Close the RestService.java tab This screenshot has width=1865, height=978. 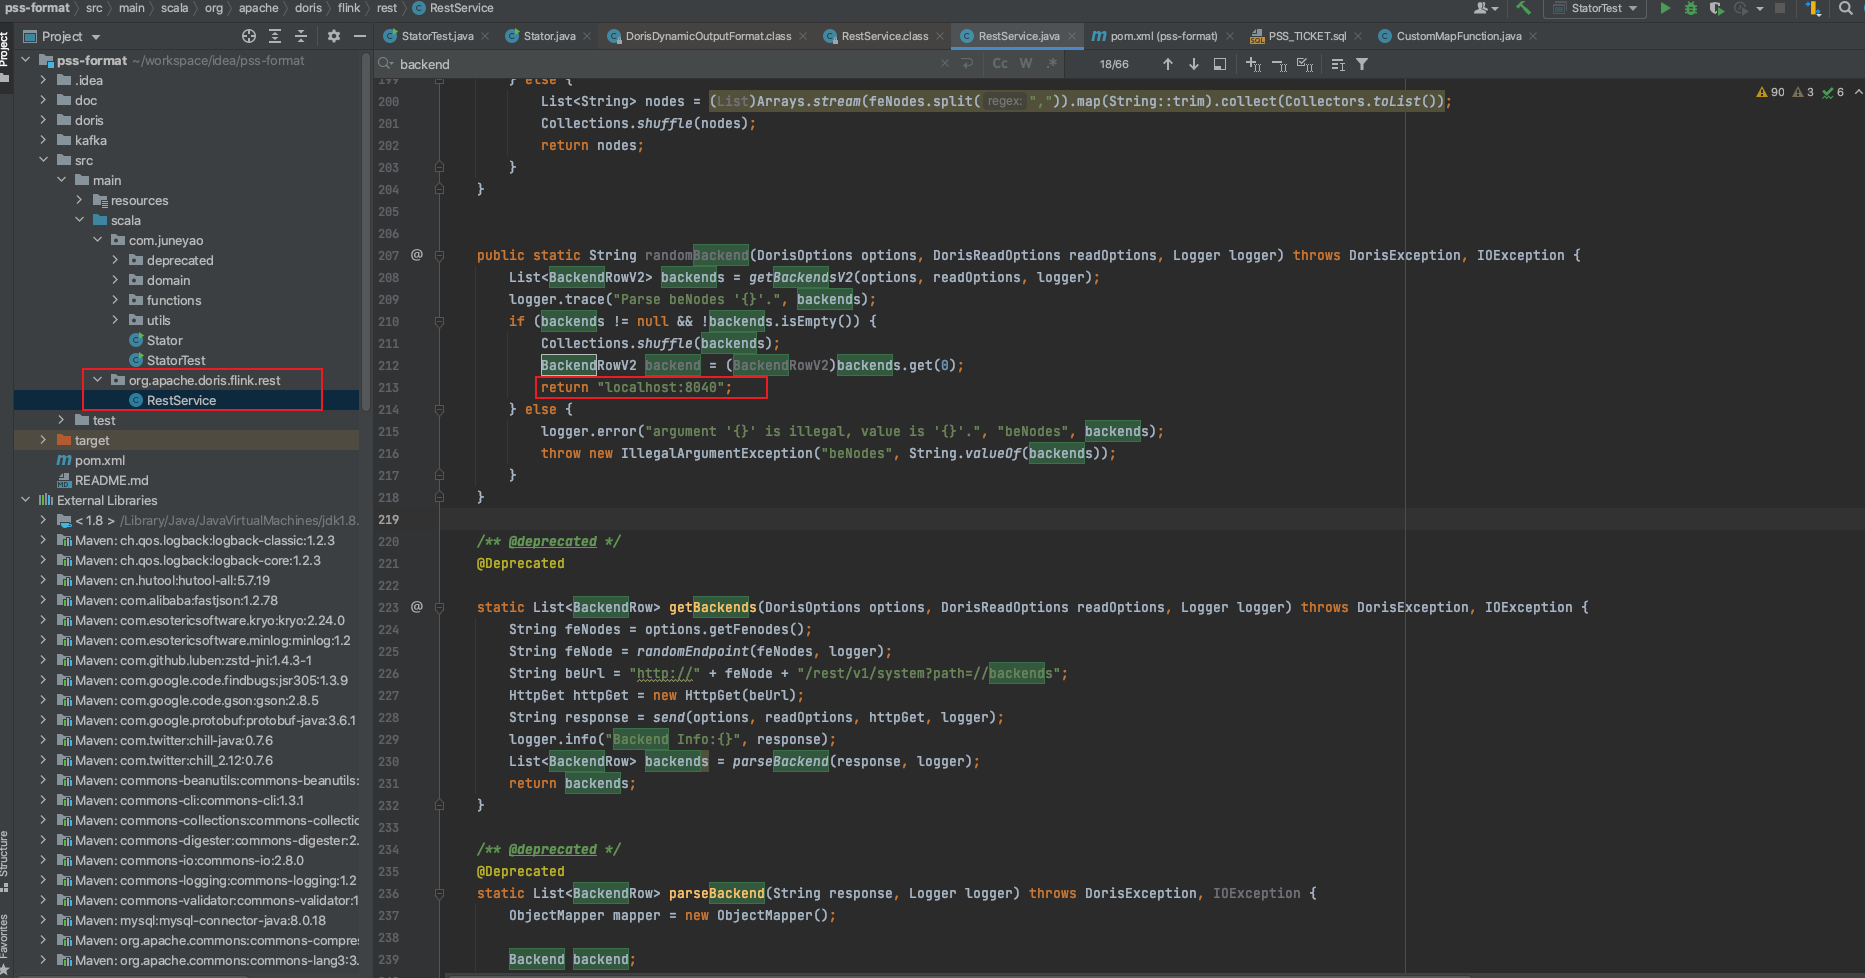(x=1072, y=36)
